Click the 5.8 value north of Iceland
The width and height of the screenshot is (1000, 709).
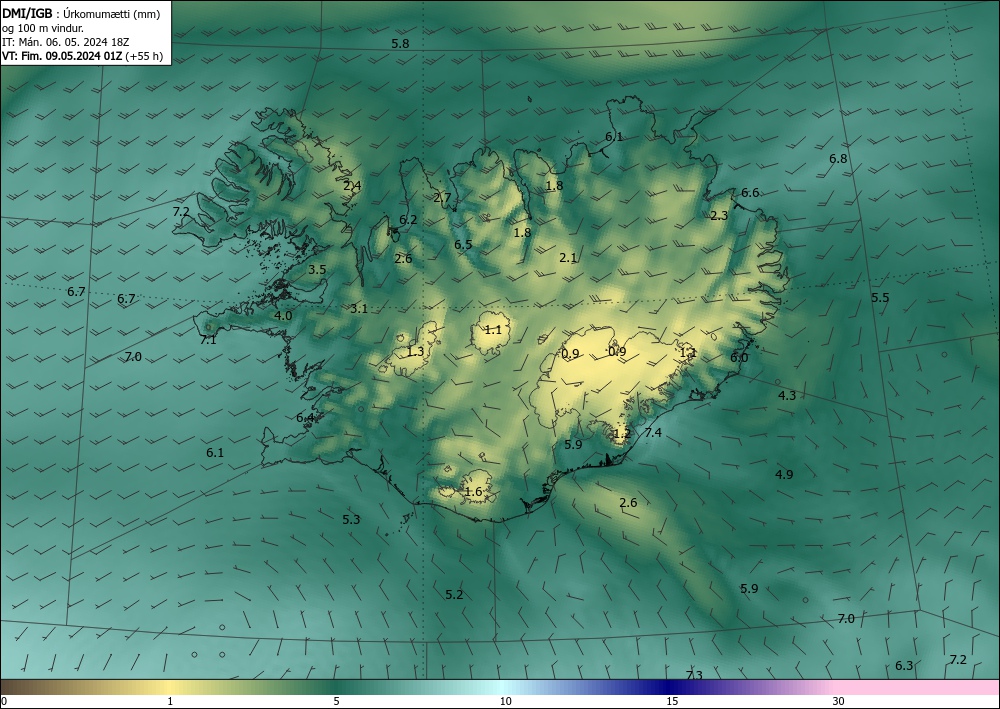click(400, 44)
